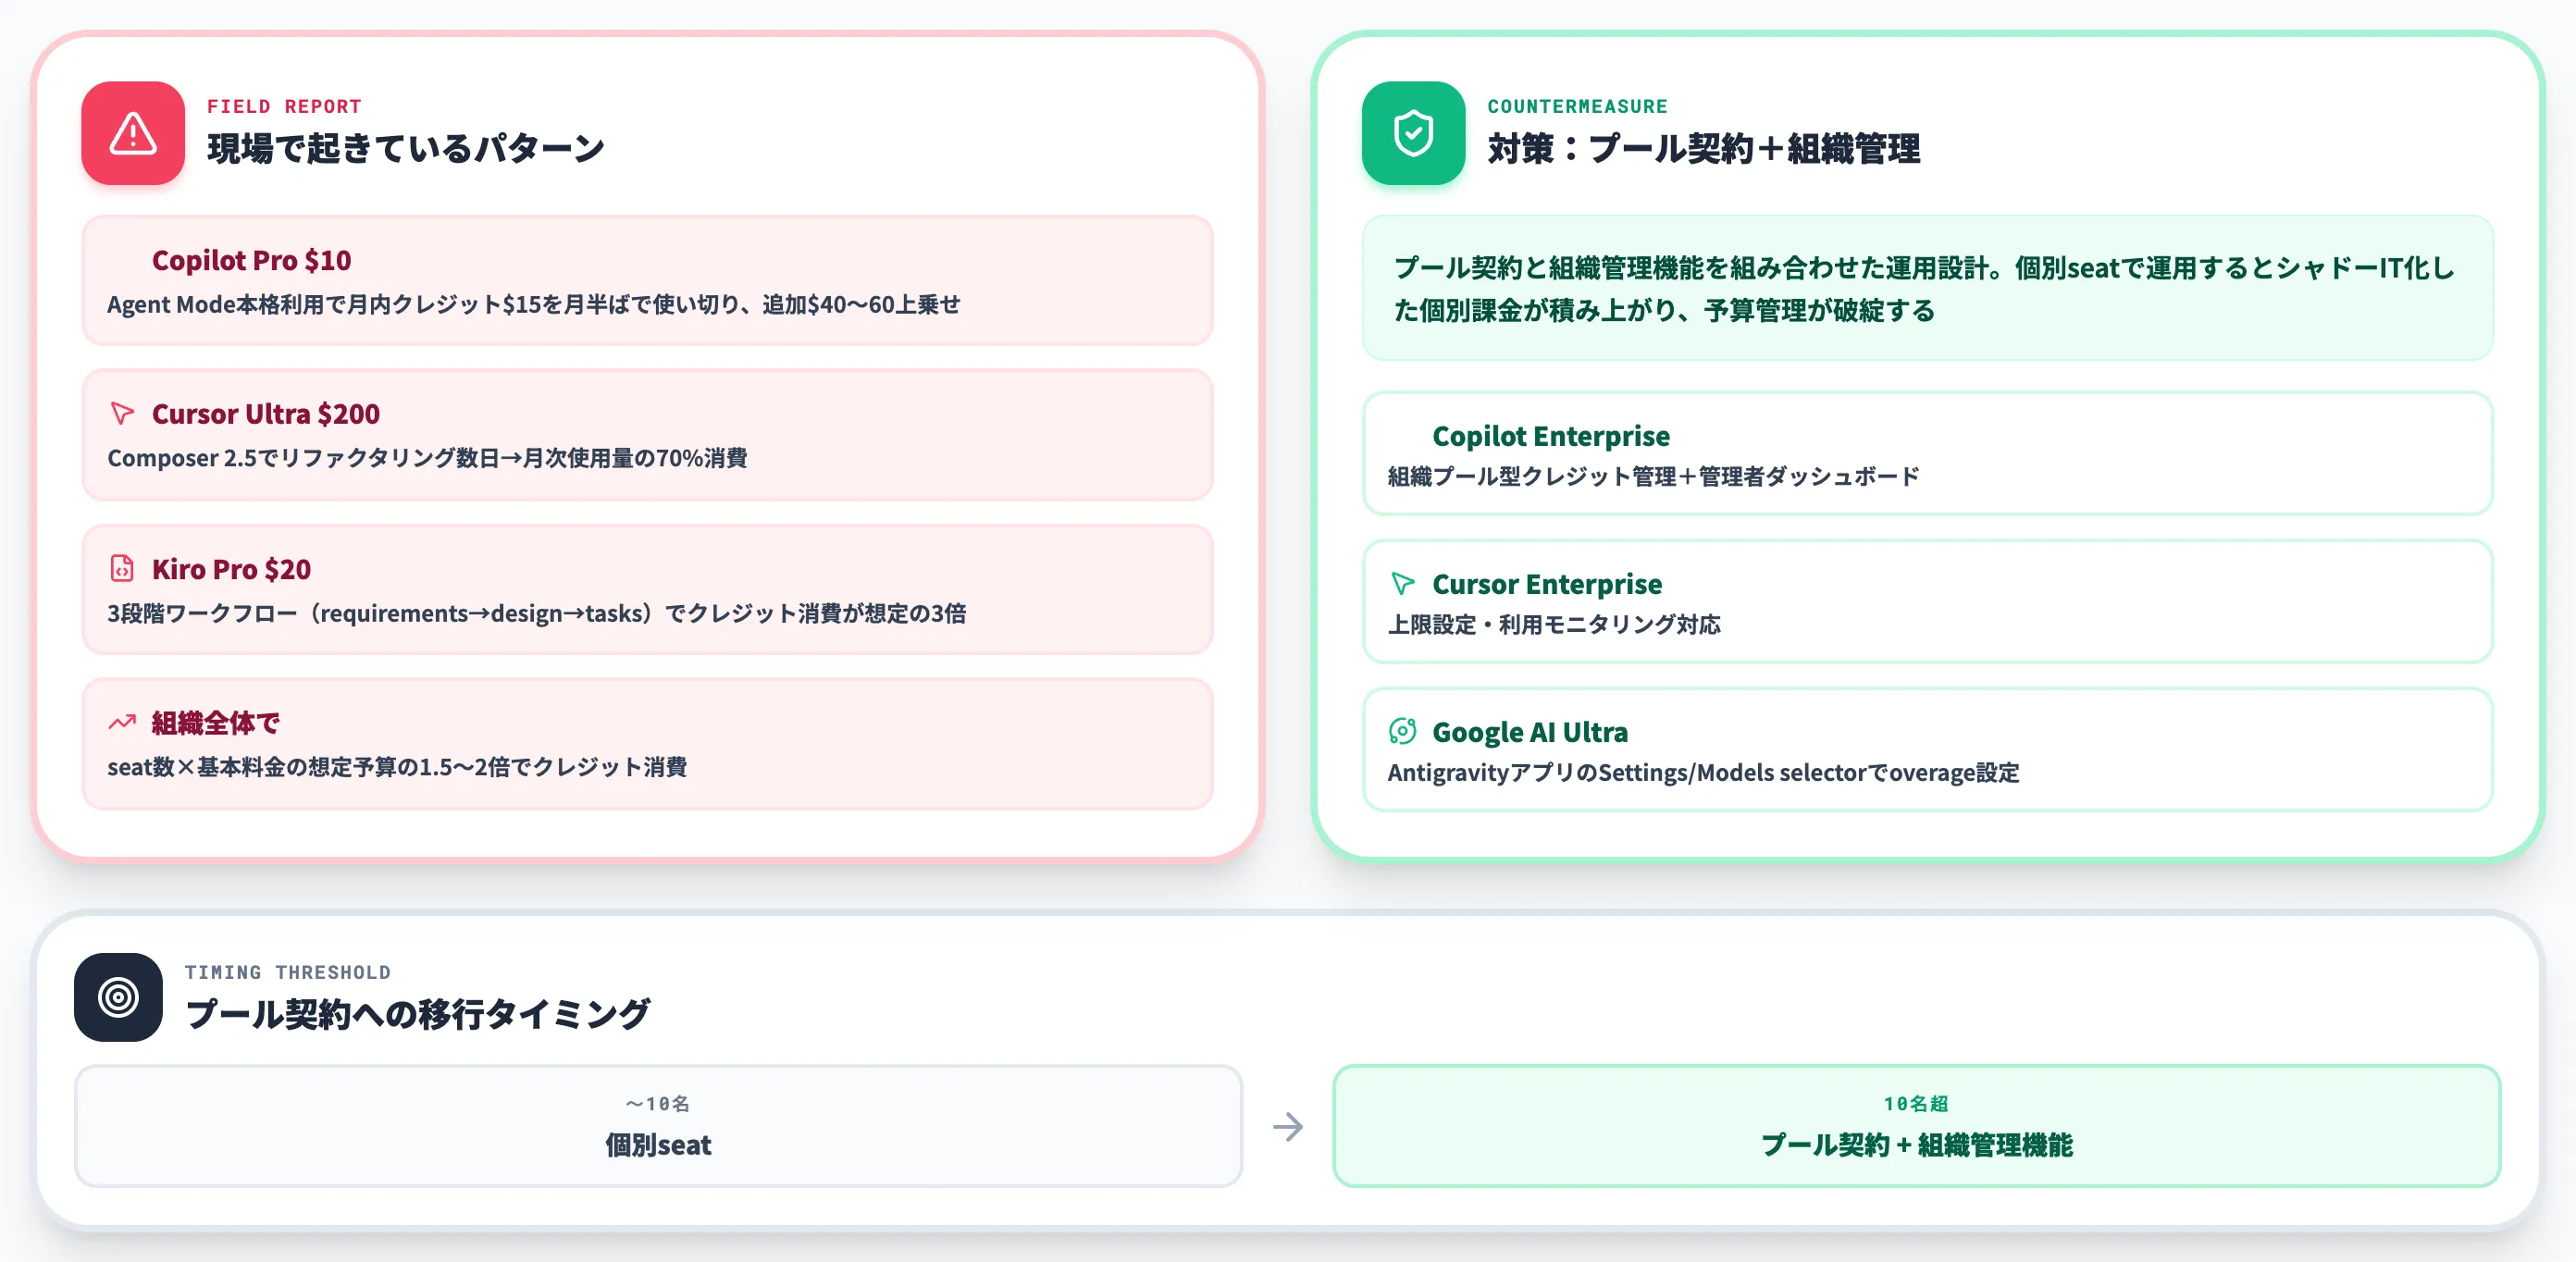Click the FIELD REPORT label

coord(284,106)
